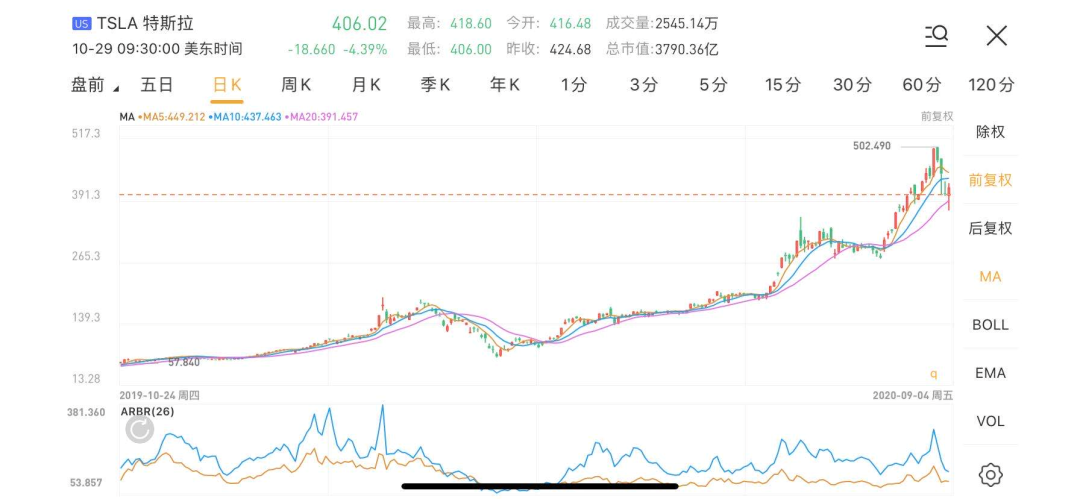Screen dimensions: 1080x499
Task: Tap the current price 406.02
Action: tap(360, 23)
